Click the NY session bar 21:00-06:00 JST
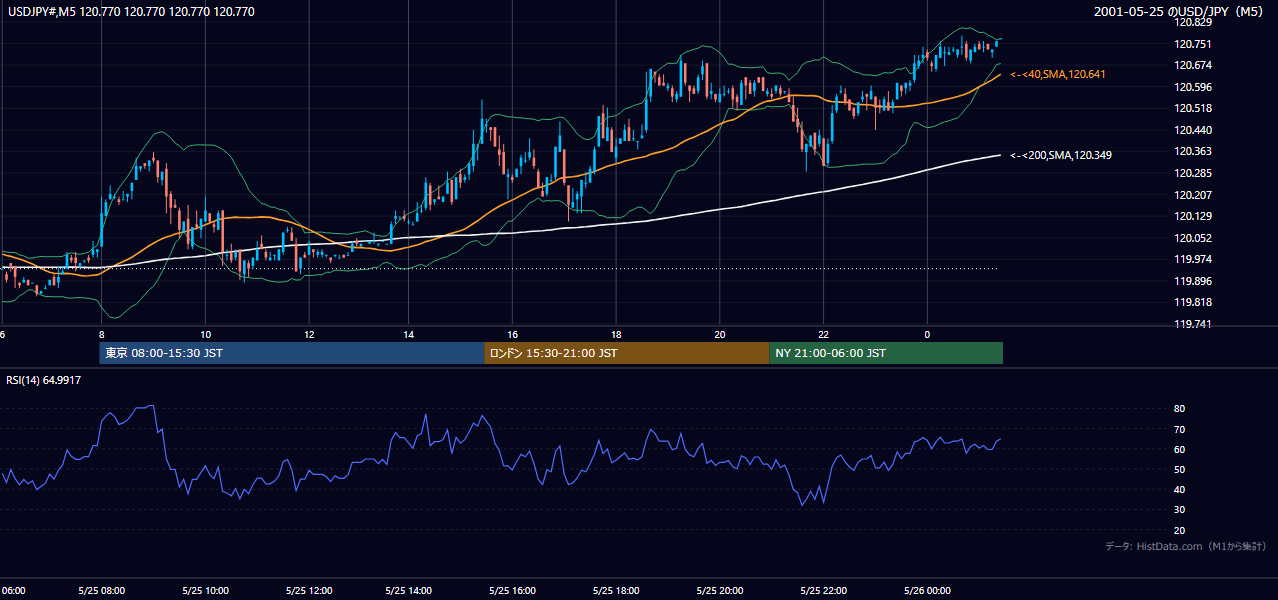1278x600 pixels. (x=886, y=353)
